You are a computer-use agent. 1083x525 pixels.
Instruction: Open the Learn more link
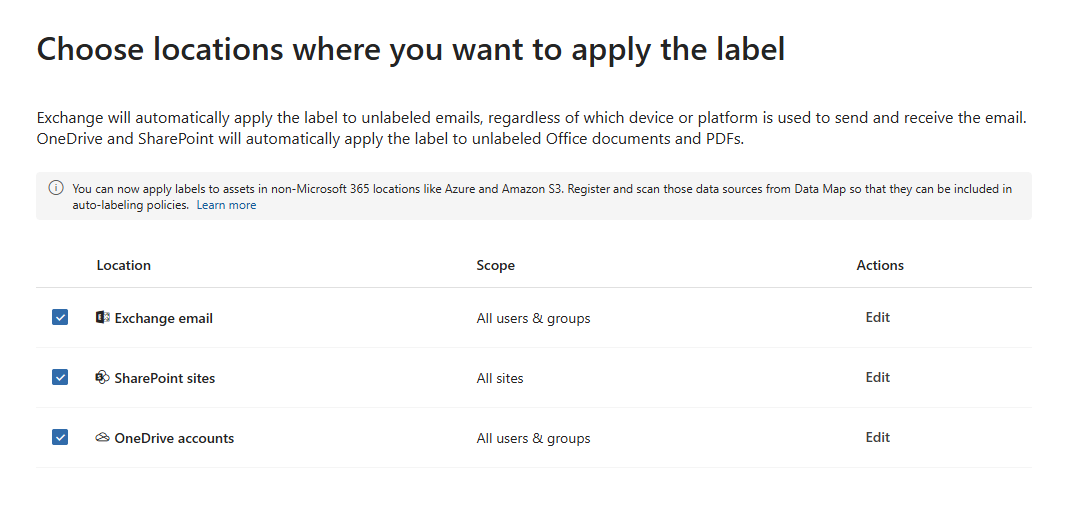(226, 205)
